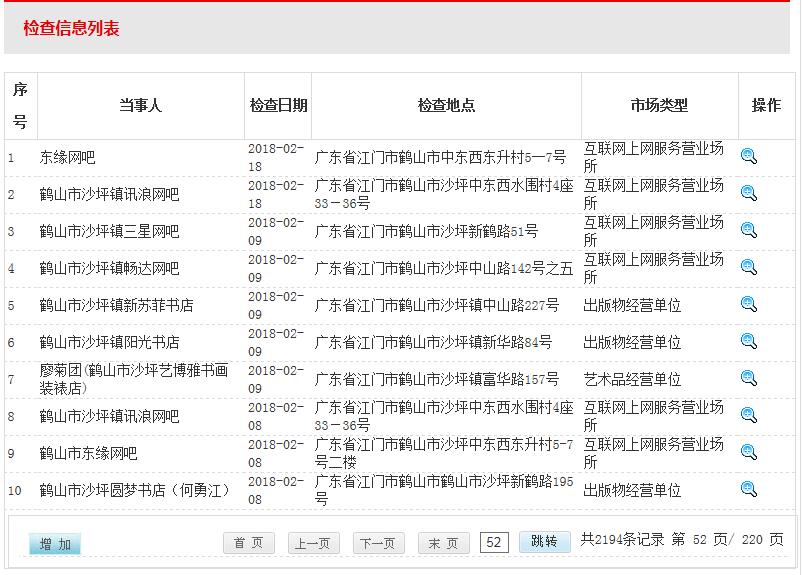805x575 pixels.
Task: View details icon for 鹤山市东缘网吧
Action: pos(749,452)
